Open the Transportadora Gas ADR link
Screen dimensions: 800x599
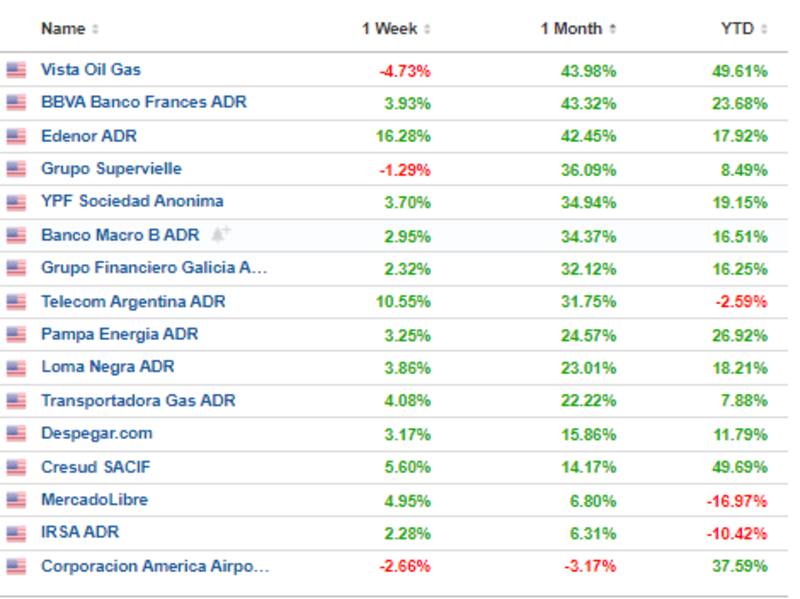click(x=138, y=401)
